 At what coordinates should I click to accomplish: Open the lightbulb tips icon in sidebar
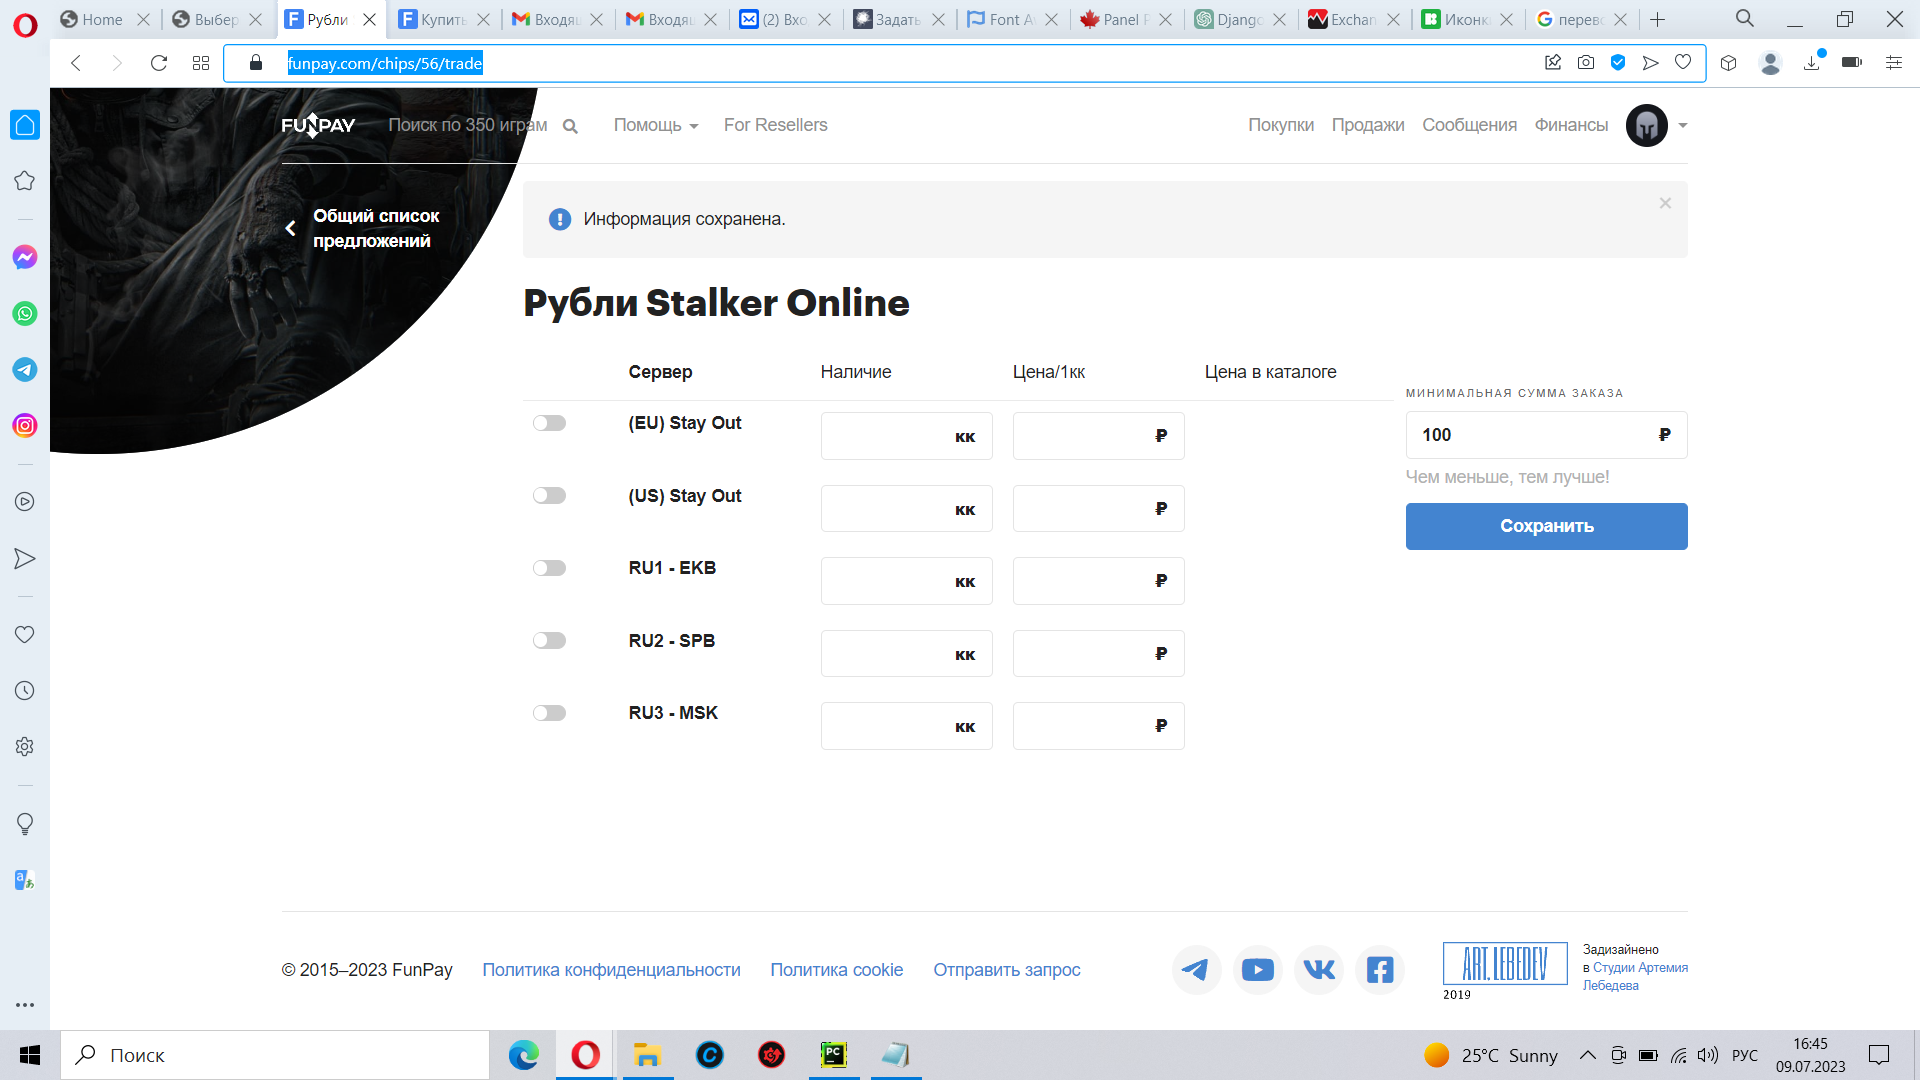tap(25, 823)
